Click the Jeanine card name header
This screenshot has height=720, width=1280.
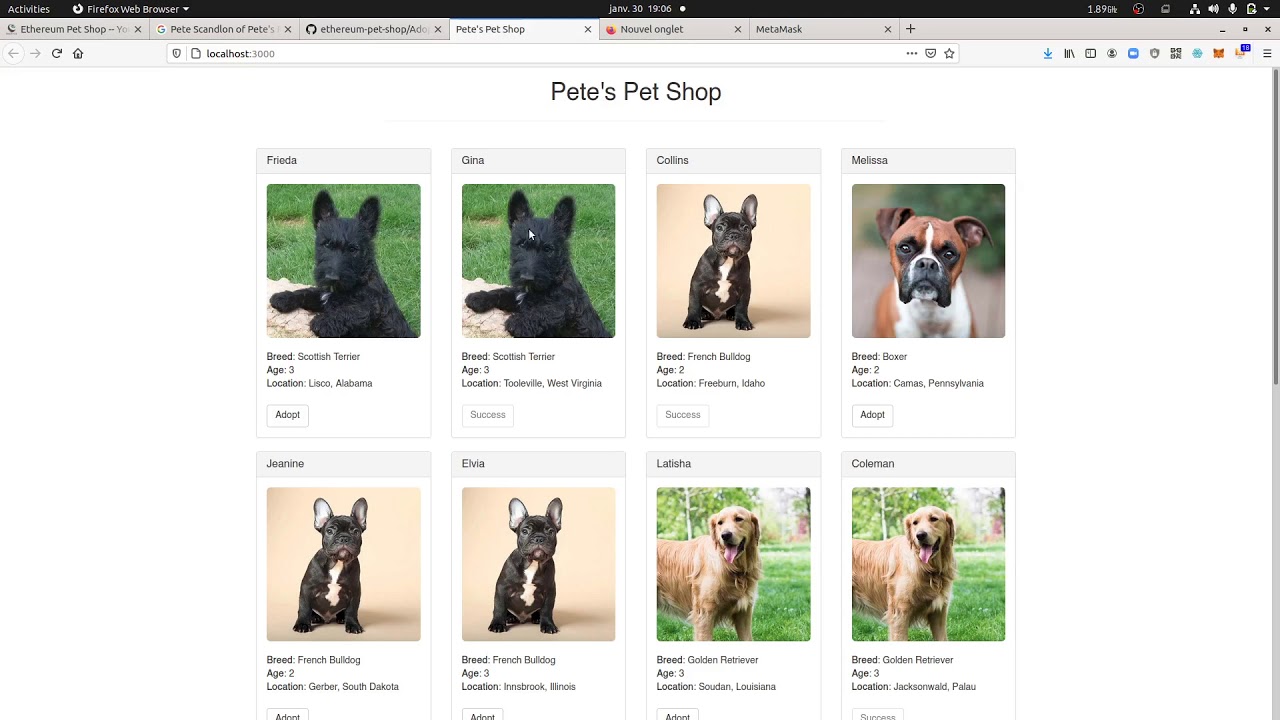click(343, 464)
